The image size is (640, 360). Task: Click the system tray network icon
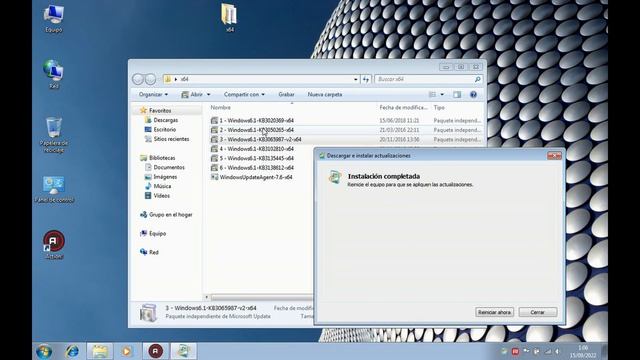pyautogui.click(x=548, y=351)
